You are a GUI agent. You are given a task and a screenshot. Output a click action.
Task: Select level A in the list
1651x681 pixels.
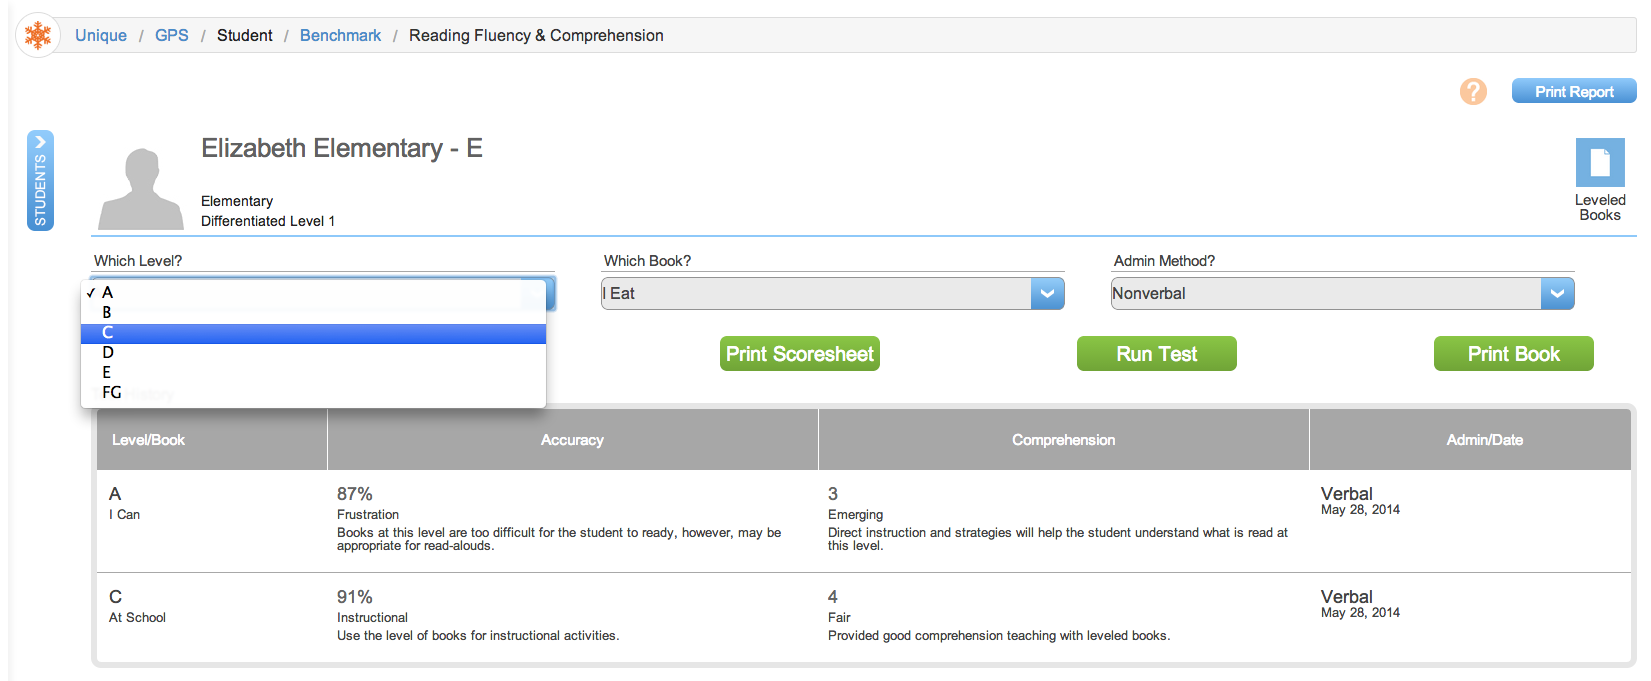[108, 293]
